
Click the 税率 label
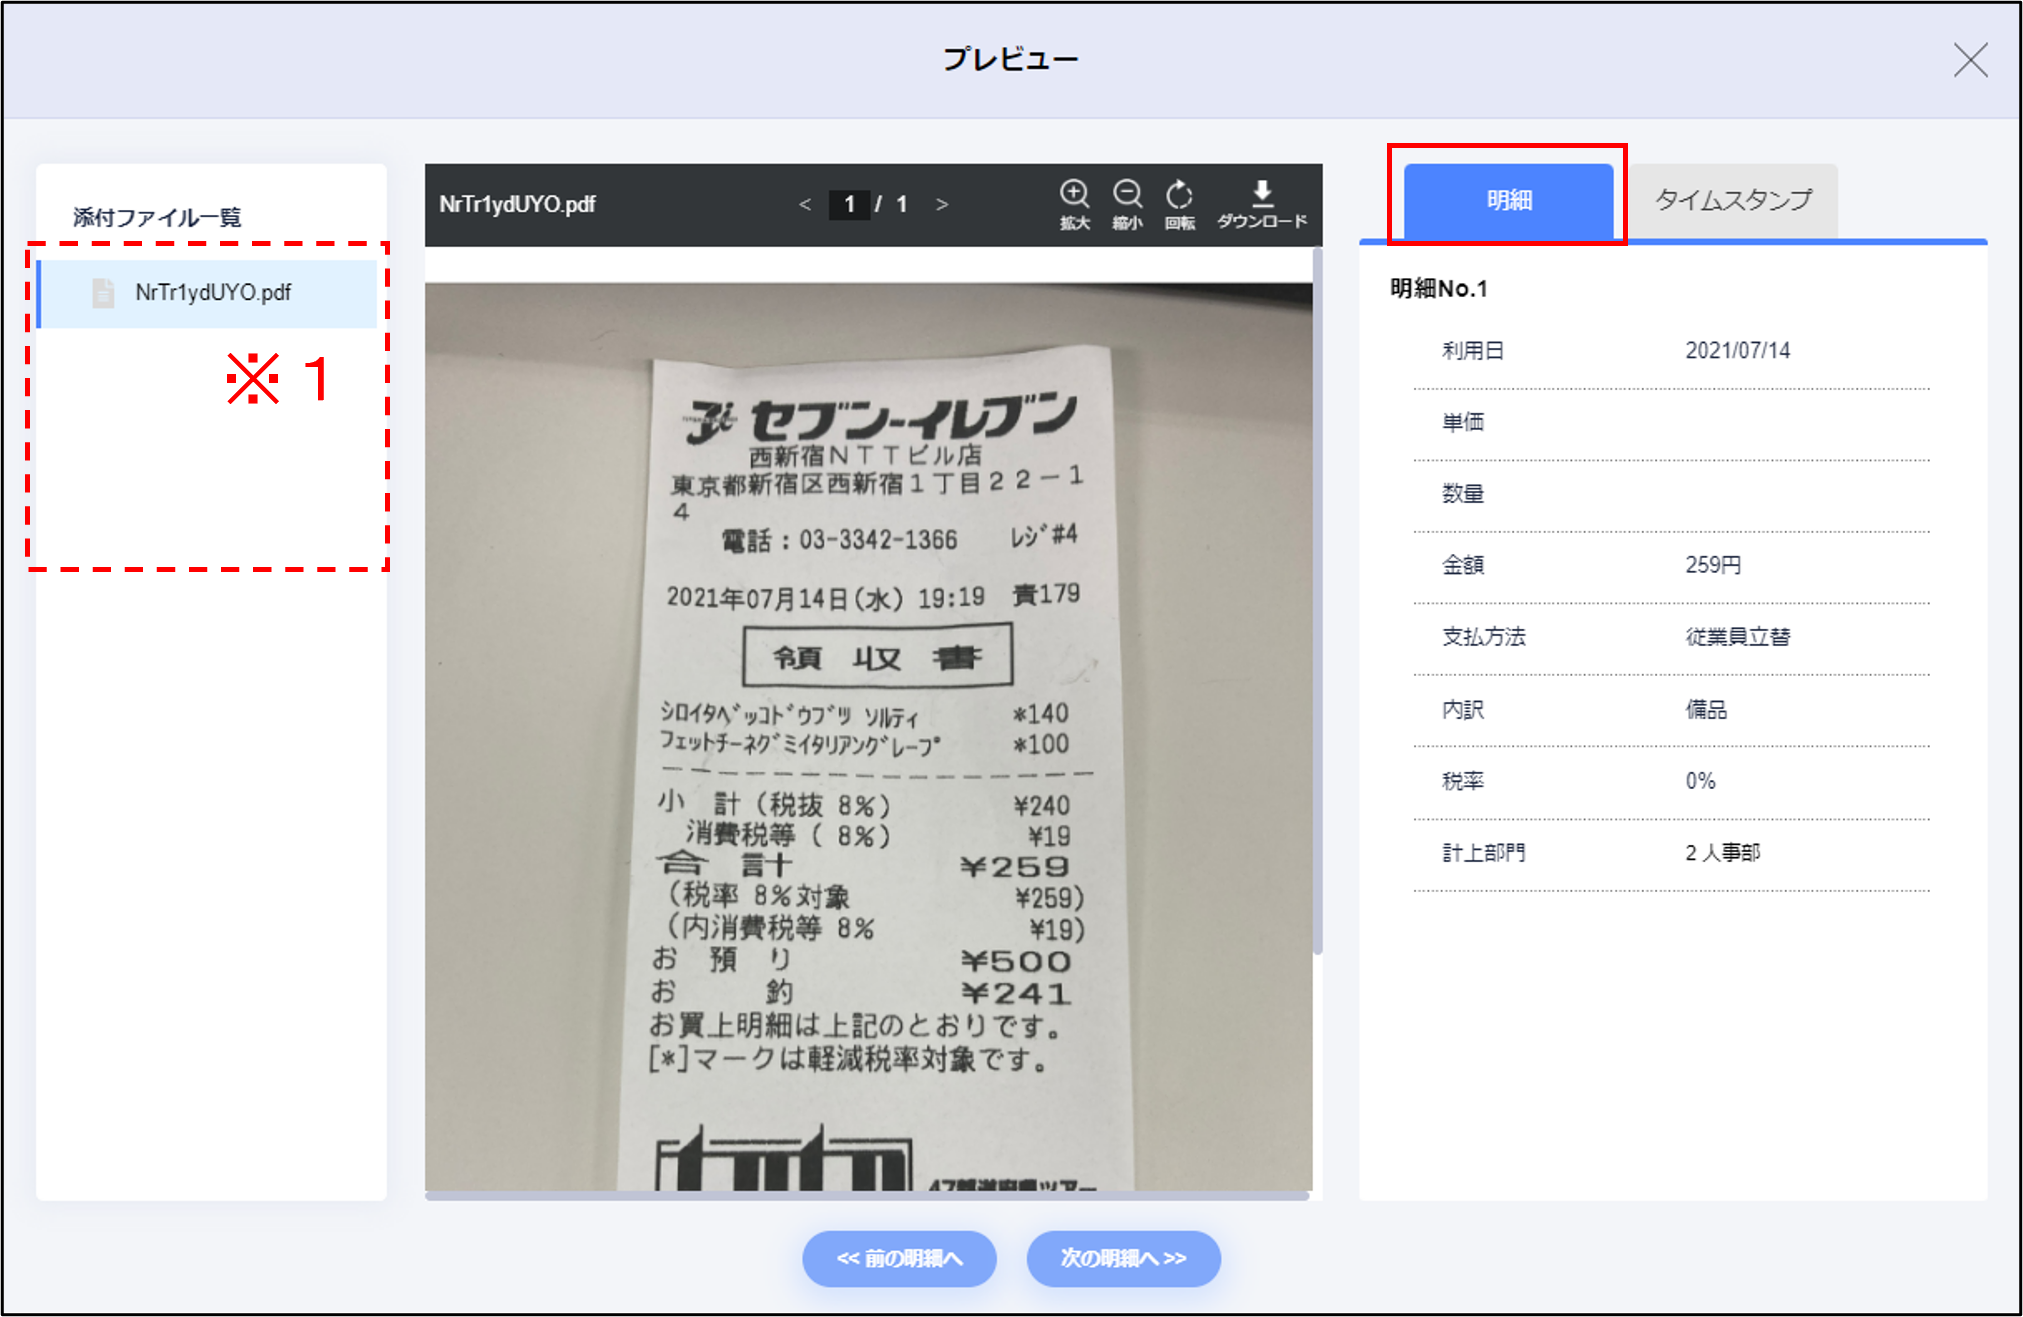1462,781
